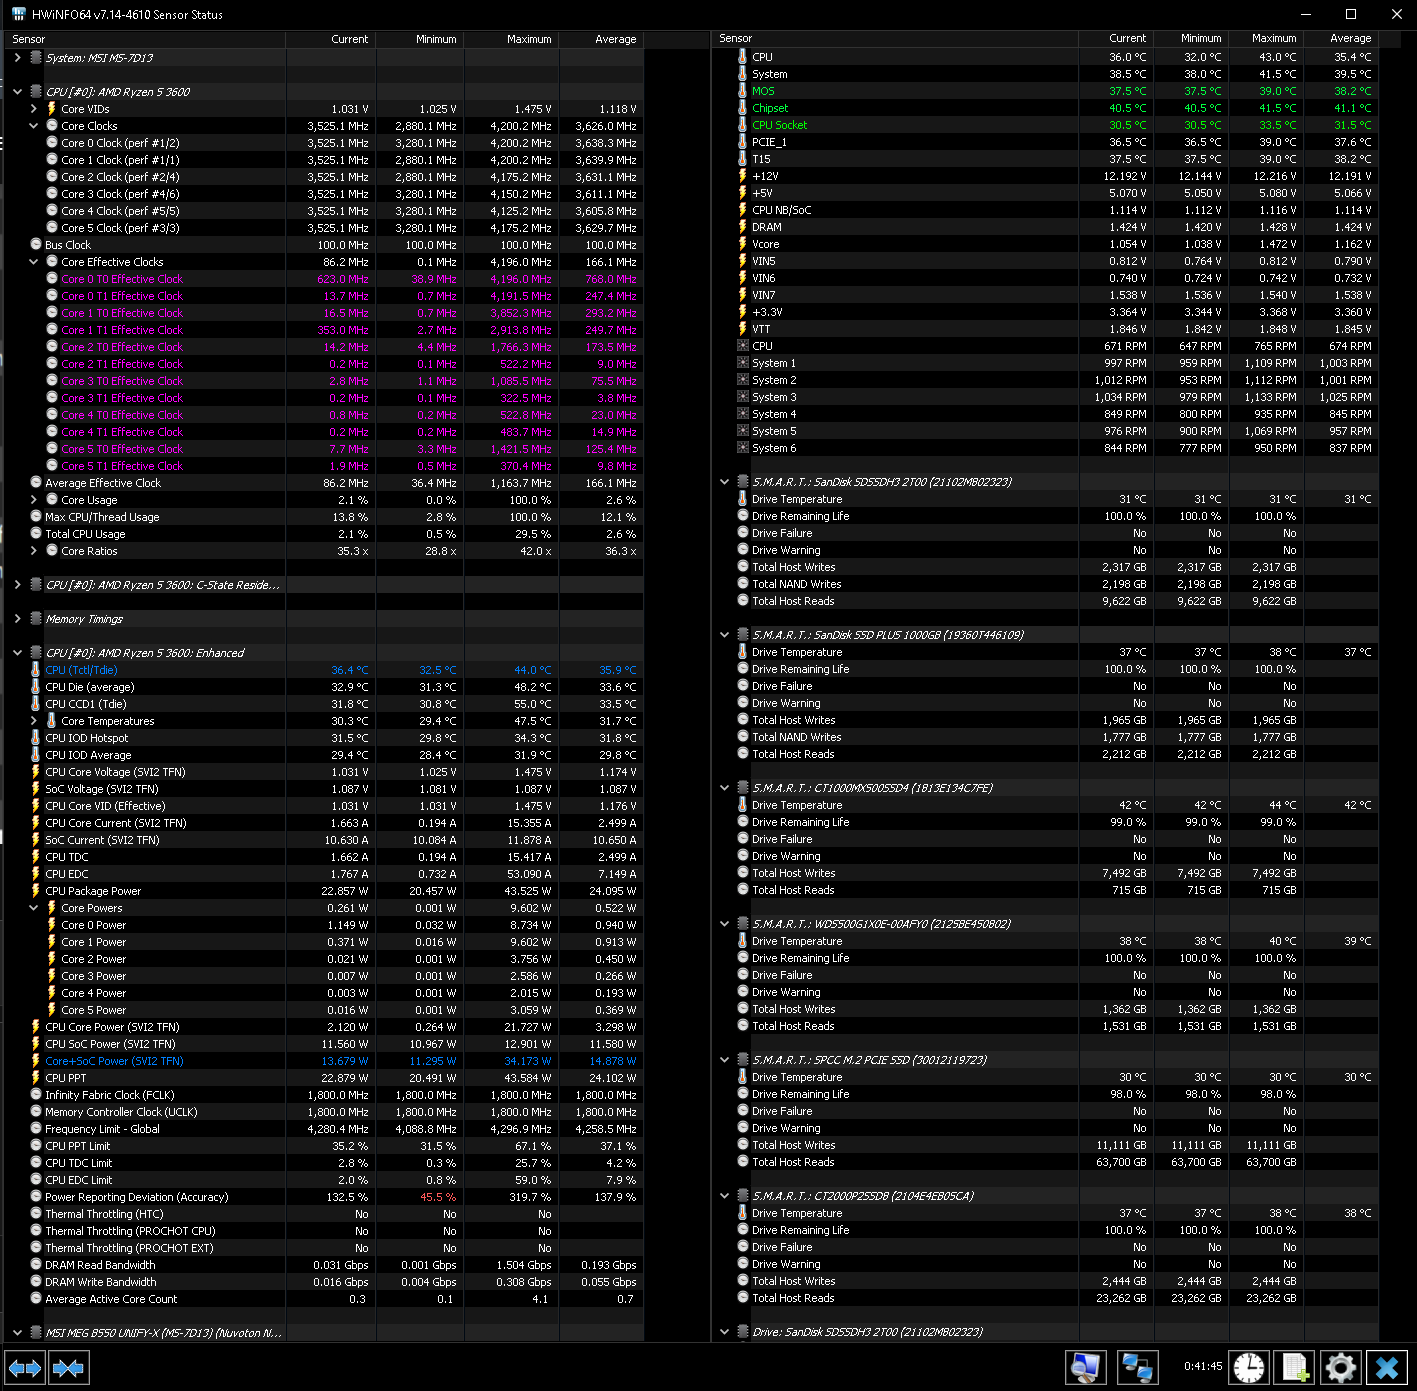Expand the Core VIDs subtree
The width and height of the screenshot is (1417, 1391).
pos(33,109)
